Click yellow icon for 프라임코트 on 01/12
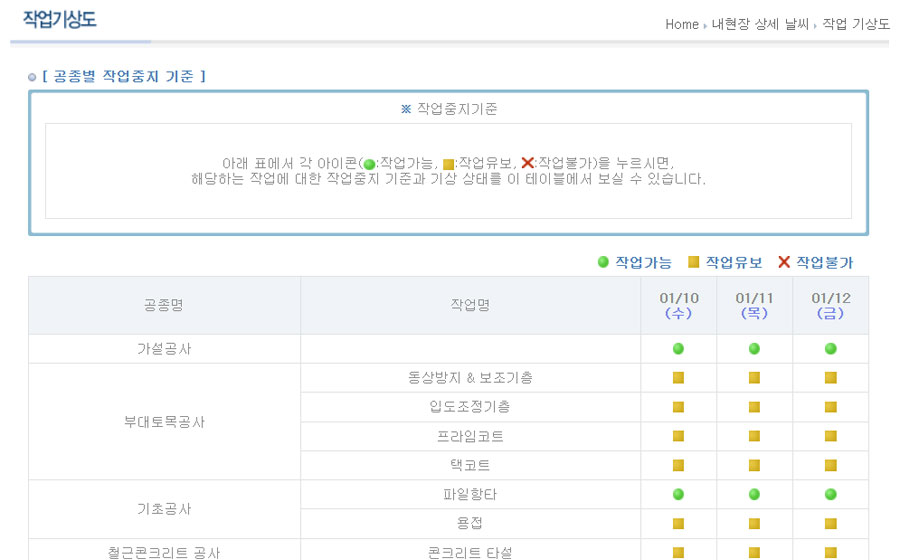The image size is (900, 560). [830, 436]
